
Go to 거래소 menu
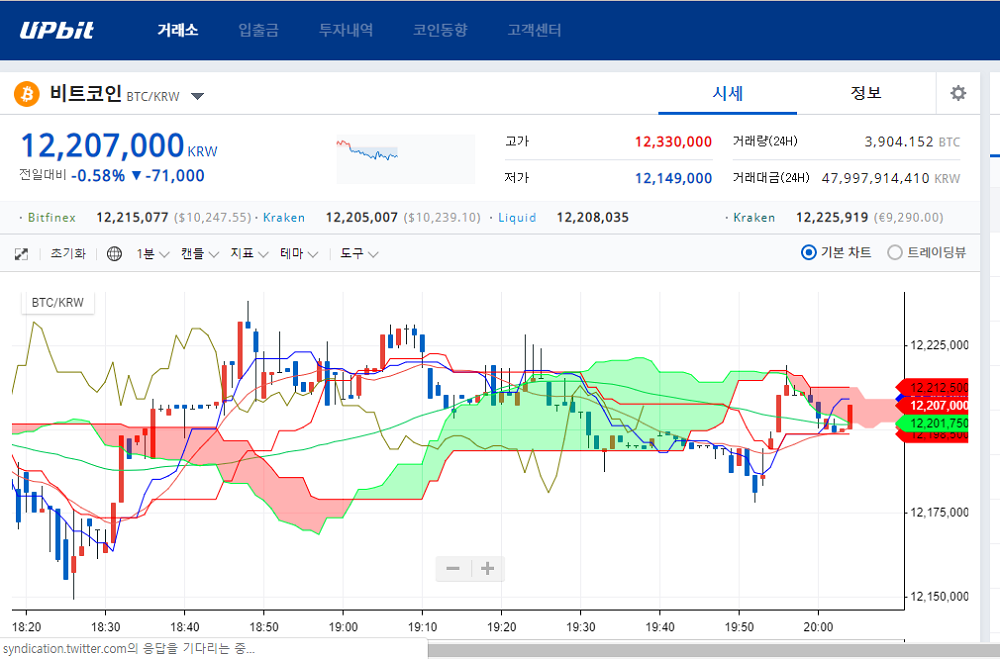click(178, 30)
